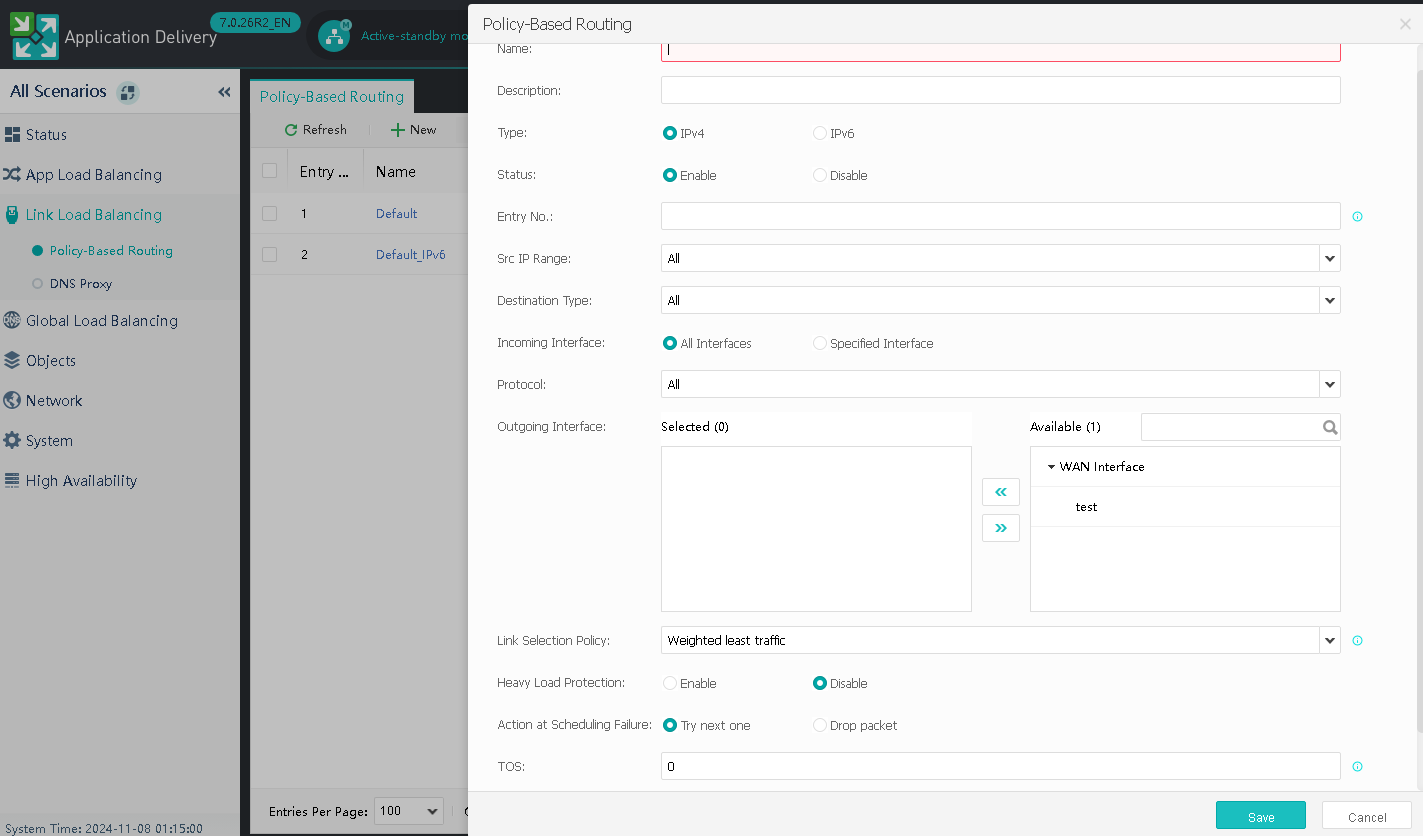Click info icon next to Entry No. field

1357,217
